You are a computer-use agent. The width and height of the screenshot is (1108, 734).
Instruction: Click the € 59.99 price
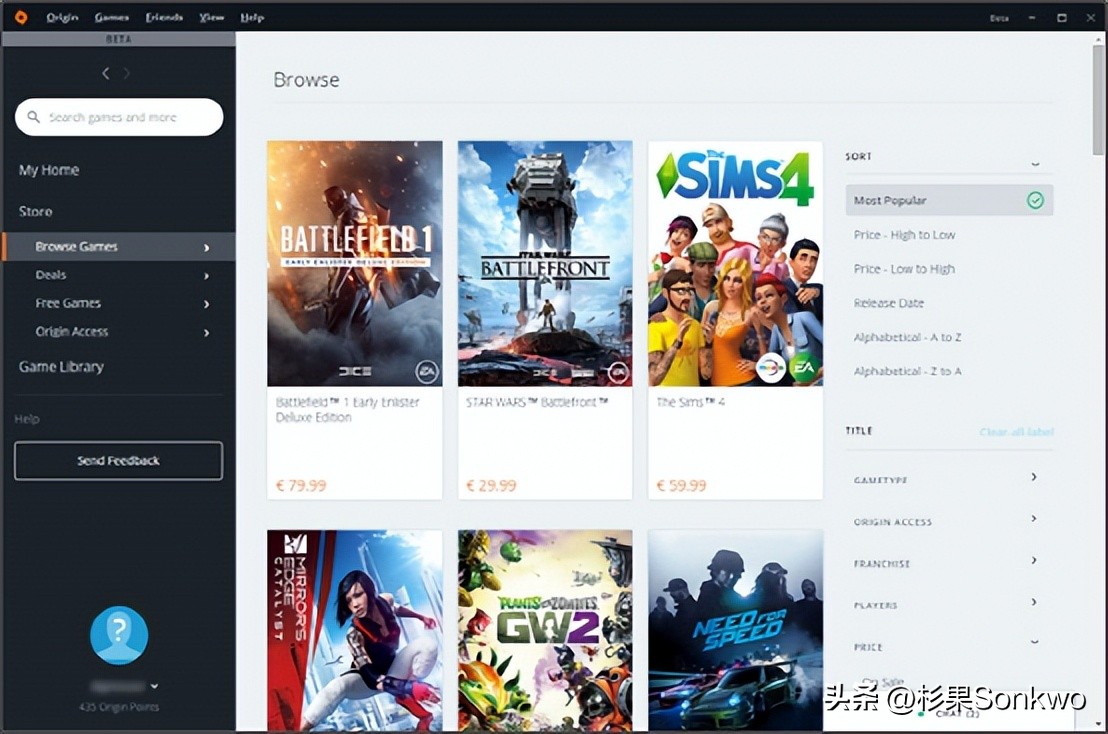point(681,485)
